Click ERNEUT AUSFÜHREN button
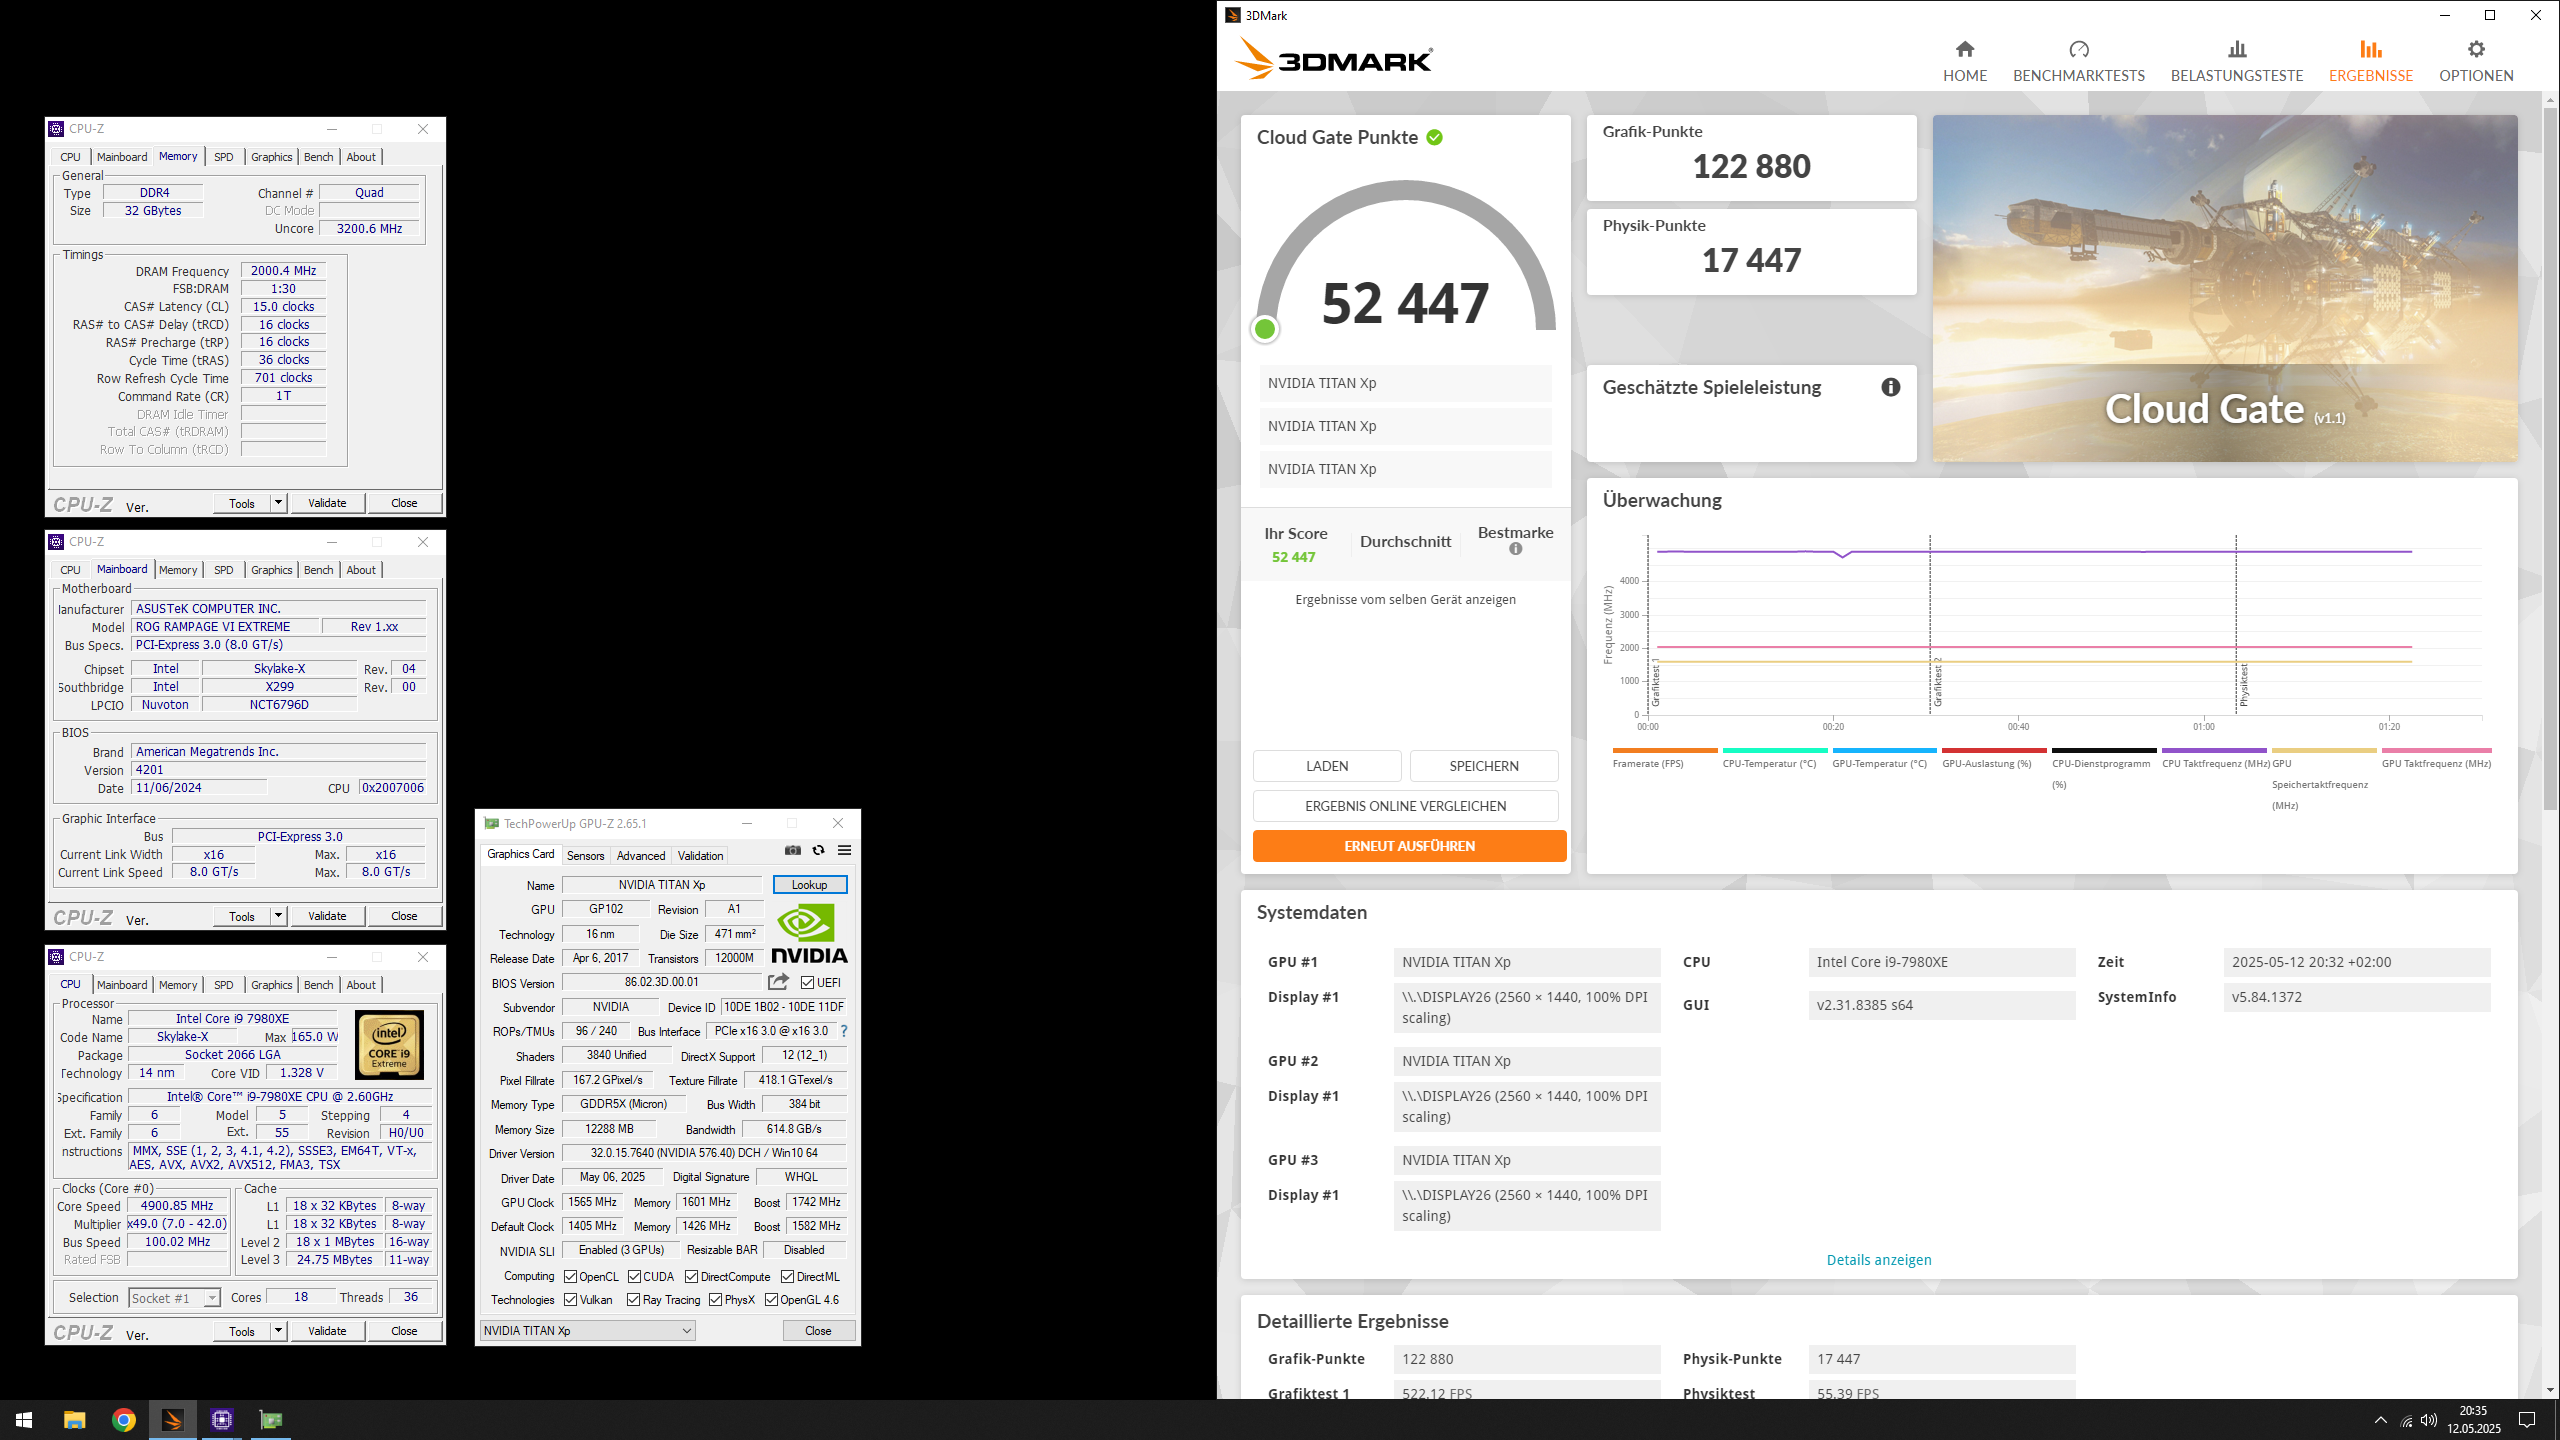The image size is (2560, 1440). (x=1409, y=846)
